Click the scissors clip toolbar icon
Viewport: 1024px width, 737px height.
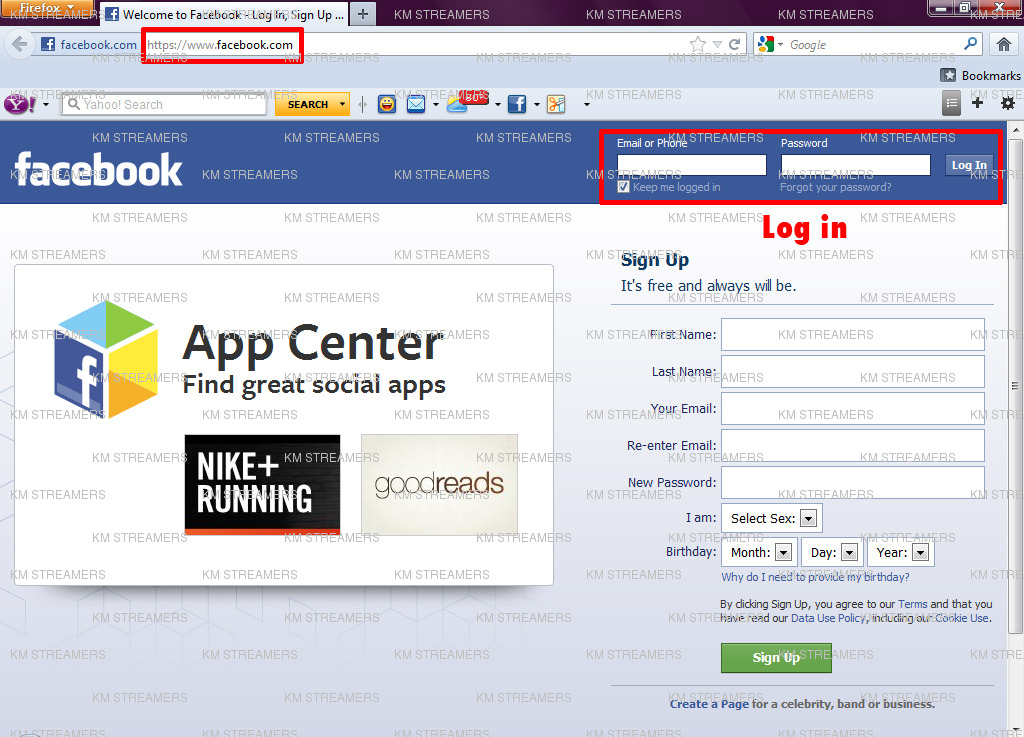[x=556, y=104]
